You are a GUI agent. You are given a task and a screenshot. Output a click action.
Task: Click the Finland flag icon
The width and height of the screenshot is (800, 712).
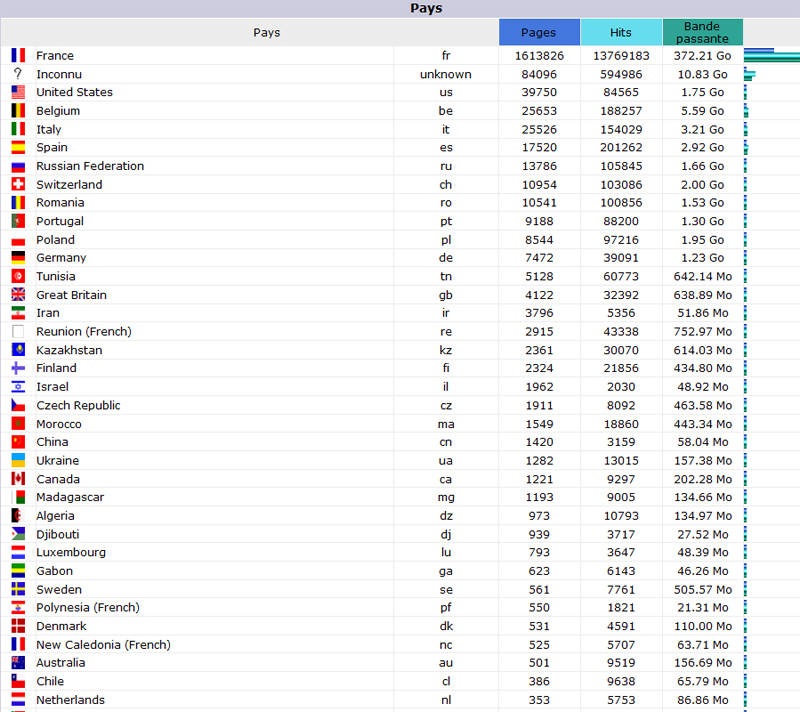click(x=18, y=368)
